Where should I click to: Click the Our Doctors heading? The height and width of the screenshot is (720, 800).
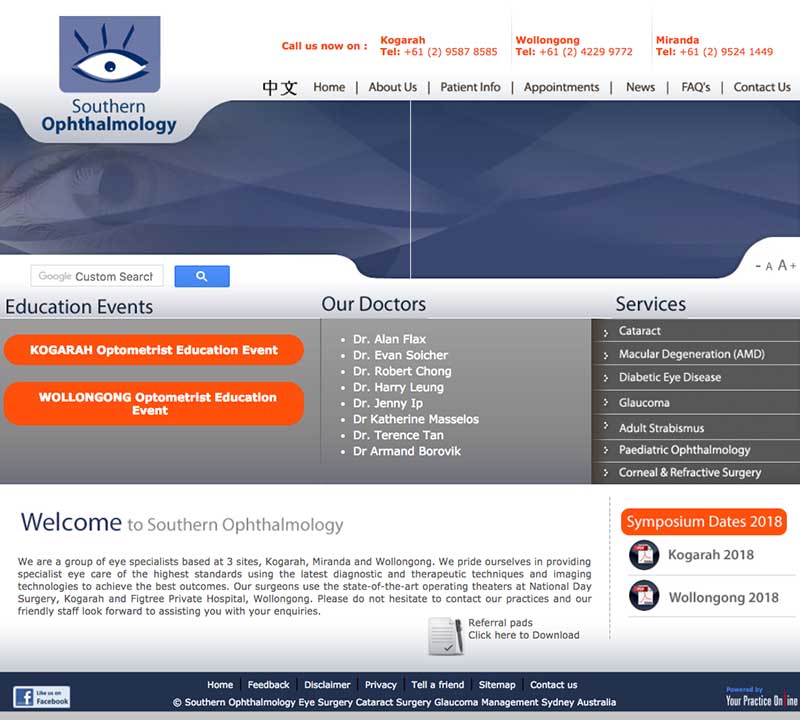(x=373, y=304)
